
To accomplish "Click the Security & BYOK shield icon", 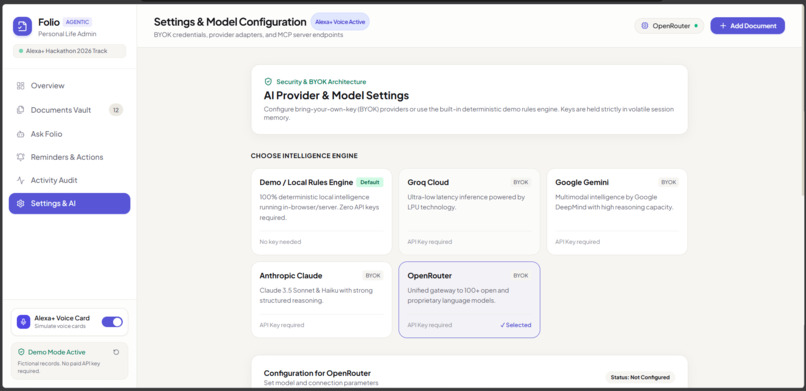I will (x=268, y=82).
